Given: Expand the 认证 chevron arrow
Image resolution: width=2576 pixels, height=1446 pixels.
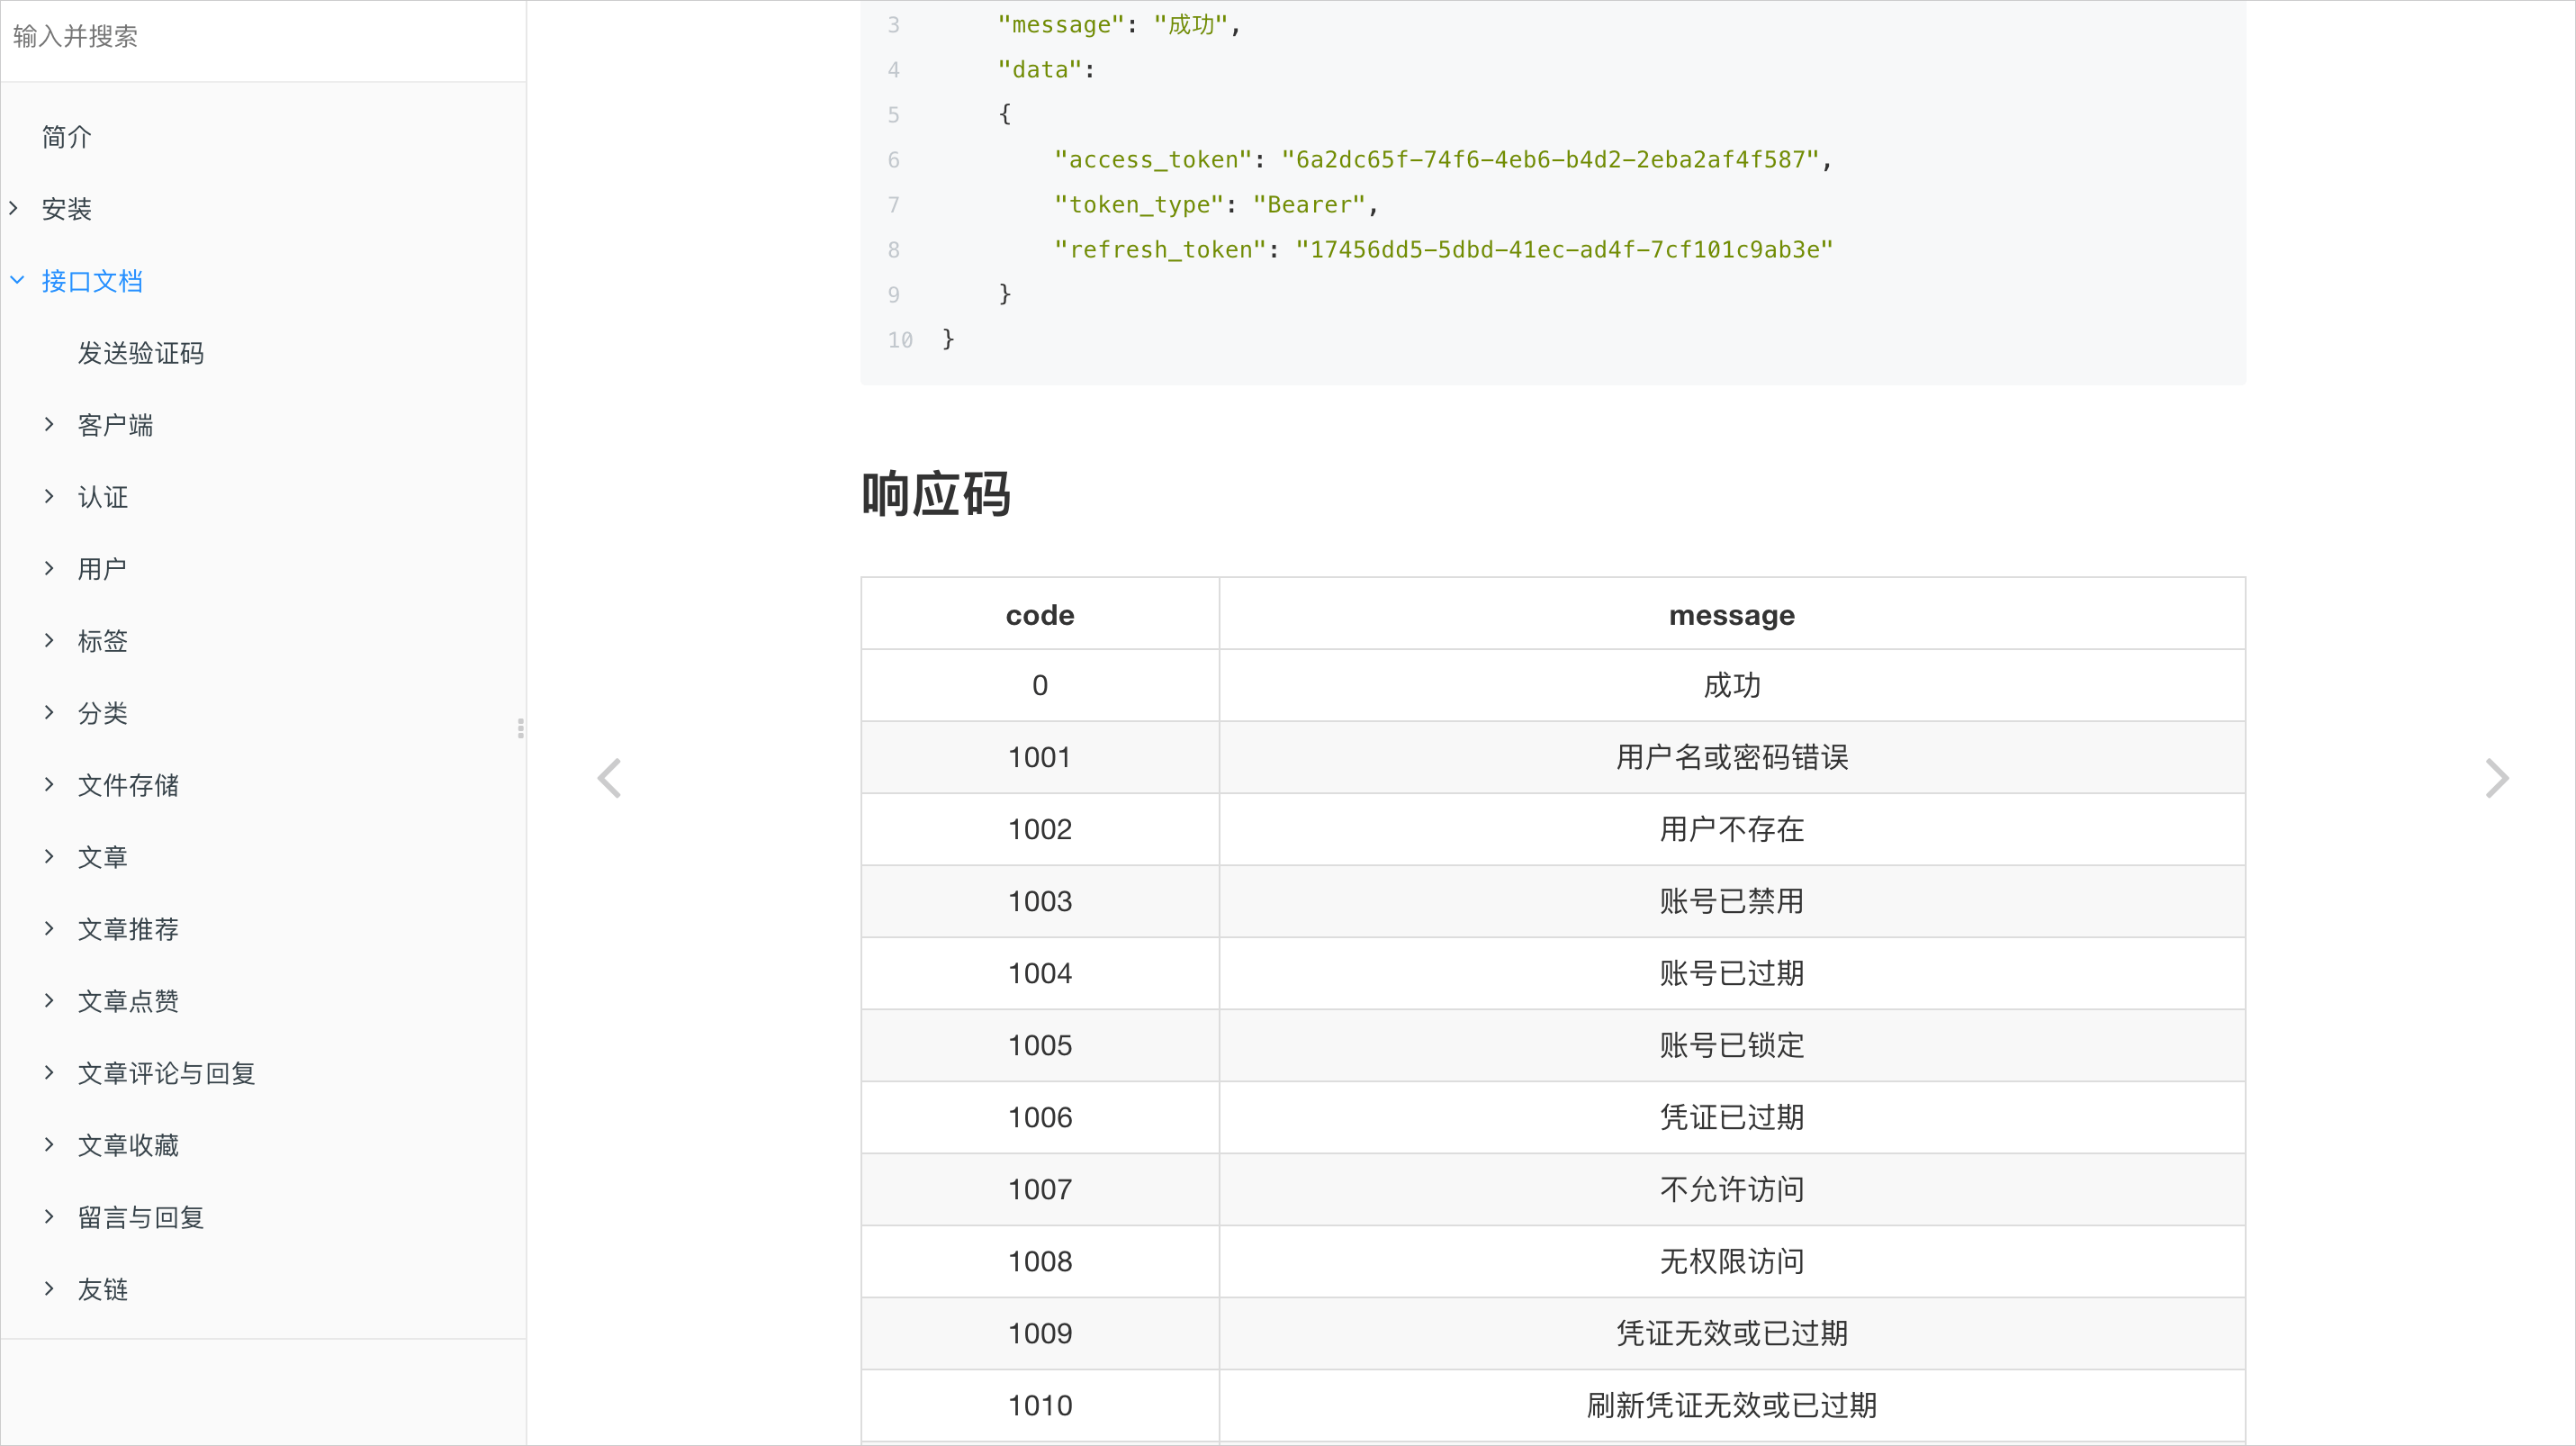Looking at the screenshot, I should (49, 496).
